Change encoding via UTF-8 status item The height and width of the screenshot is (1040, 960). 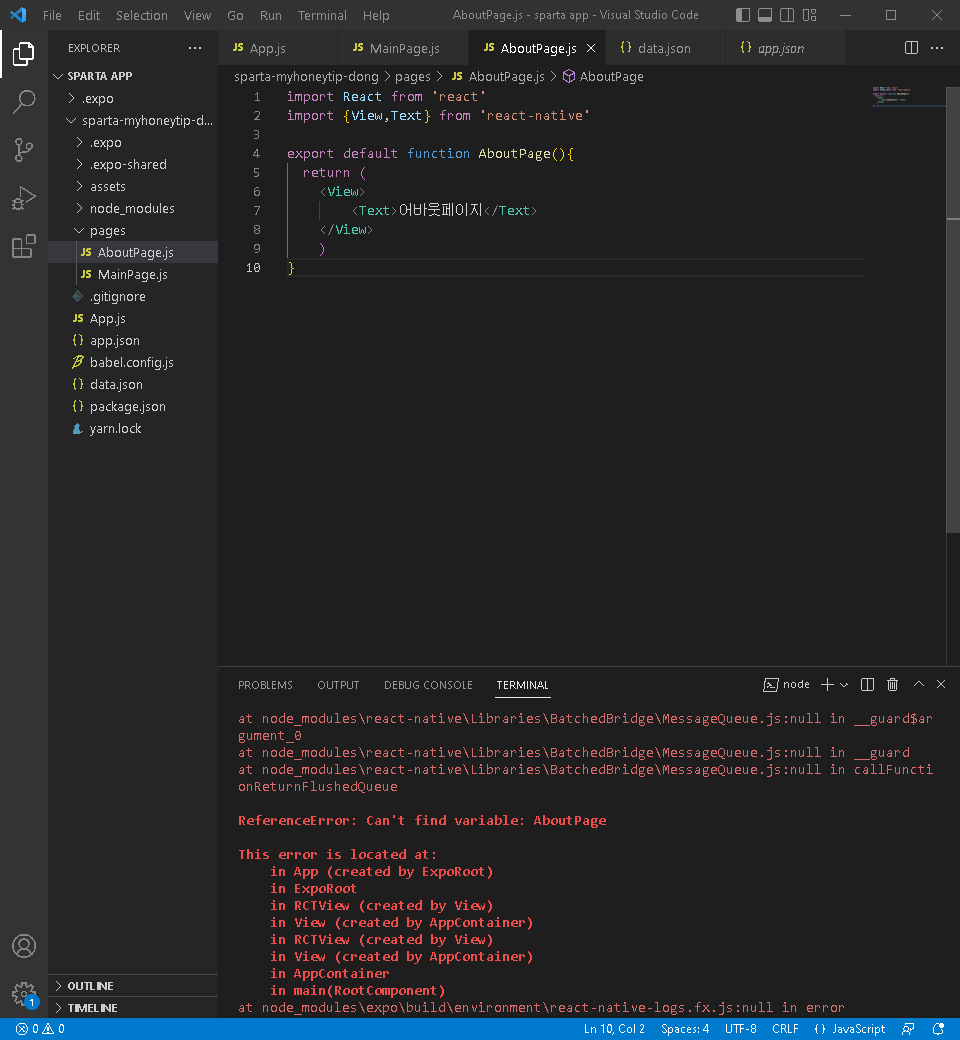[740, 1029]
